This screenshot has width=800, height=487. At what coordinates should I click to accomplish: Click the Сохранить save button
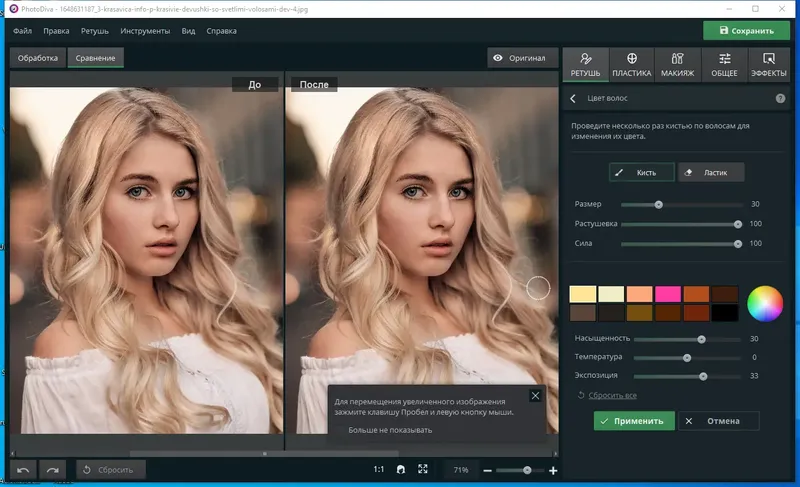(x=745, y=31)
